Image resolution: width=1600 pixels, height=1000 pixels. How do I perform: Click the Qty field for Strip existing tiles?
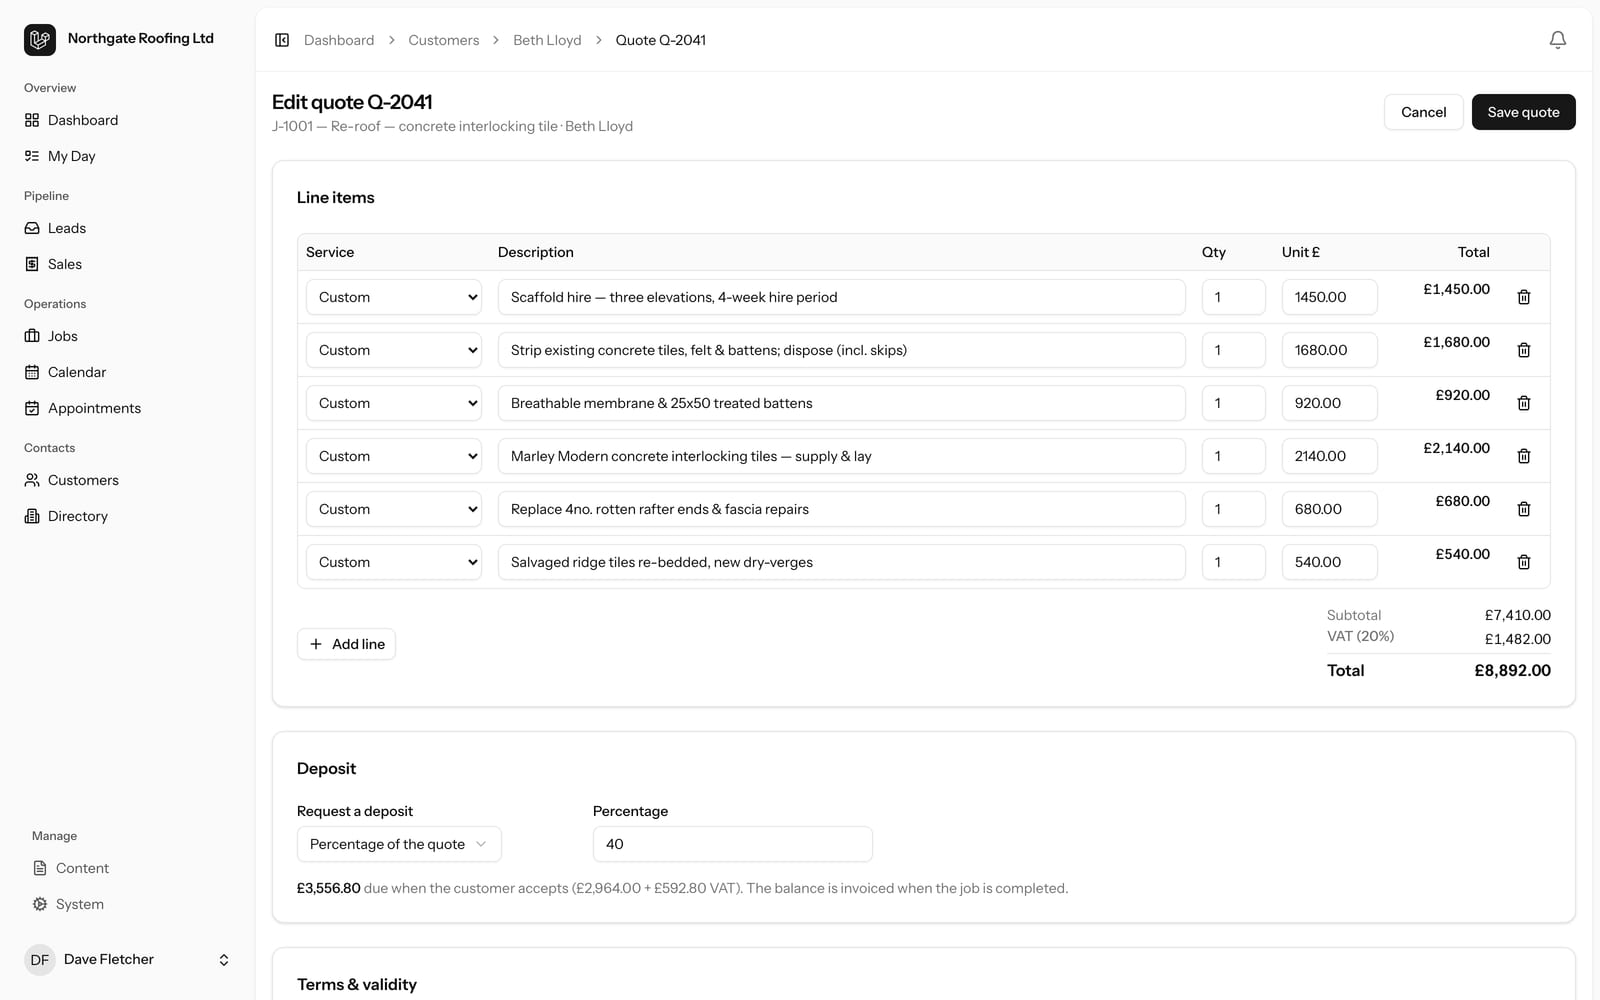[x=1234, y=350]
